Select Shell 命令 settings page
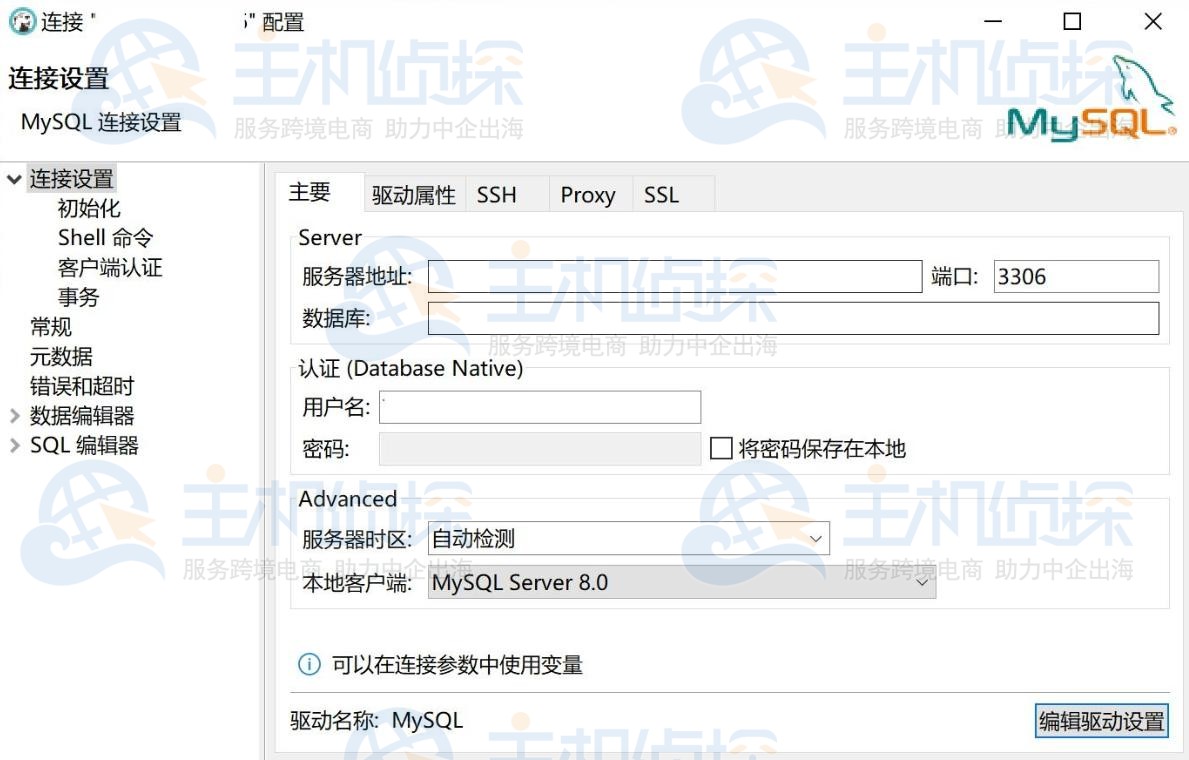This screenshot has width=1189, height=760. pyautogui.click(x=104, y=237)
